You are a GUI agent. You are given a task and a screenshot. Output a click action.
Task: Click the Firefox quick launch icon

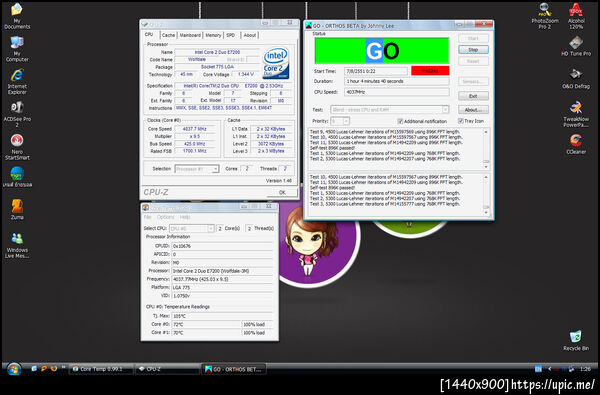click(54, 369)
